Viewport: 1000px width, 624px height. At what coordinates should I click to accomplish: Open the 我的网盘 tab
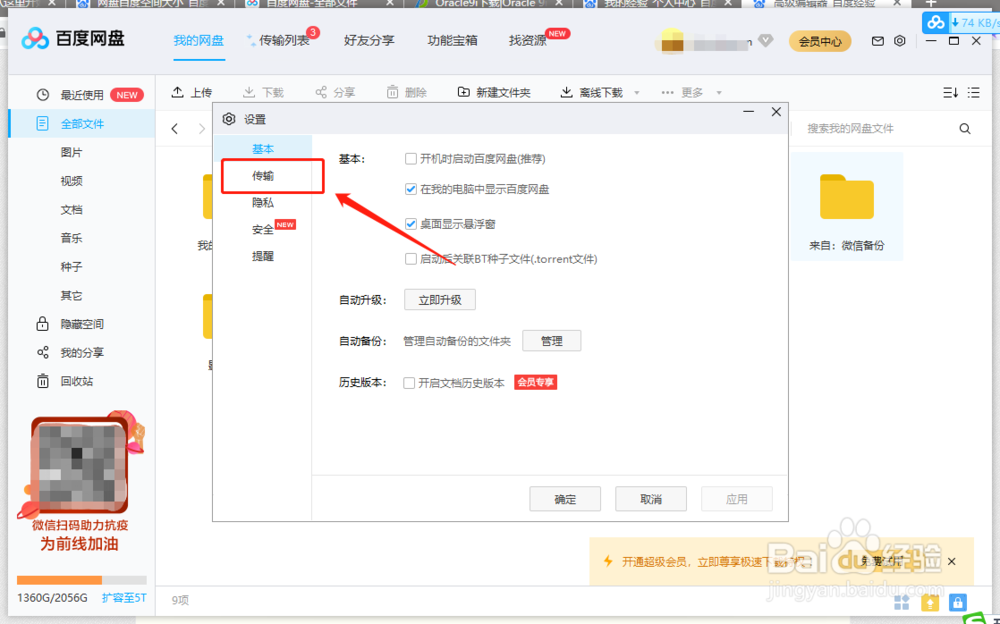pyautogui.click(x=199, y=41)
